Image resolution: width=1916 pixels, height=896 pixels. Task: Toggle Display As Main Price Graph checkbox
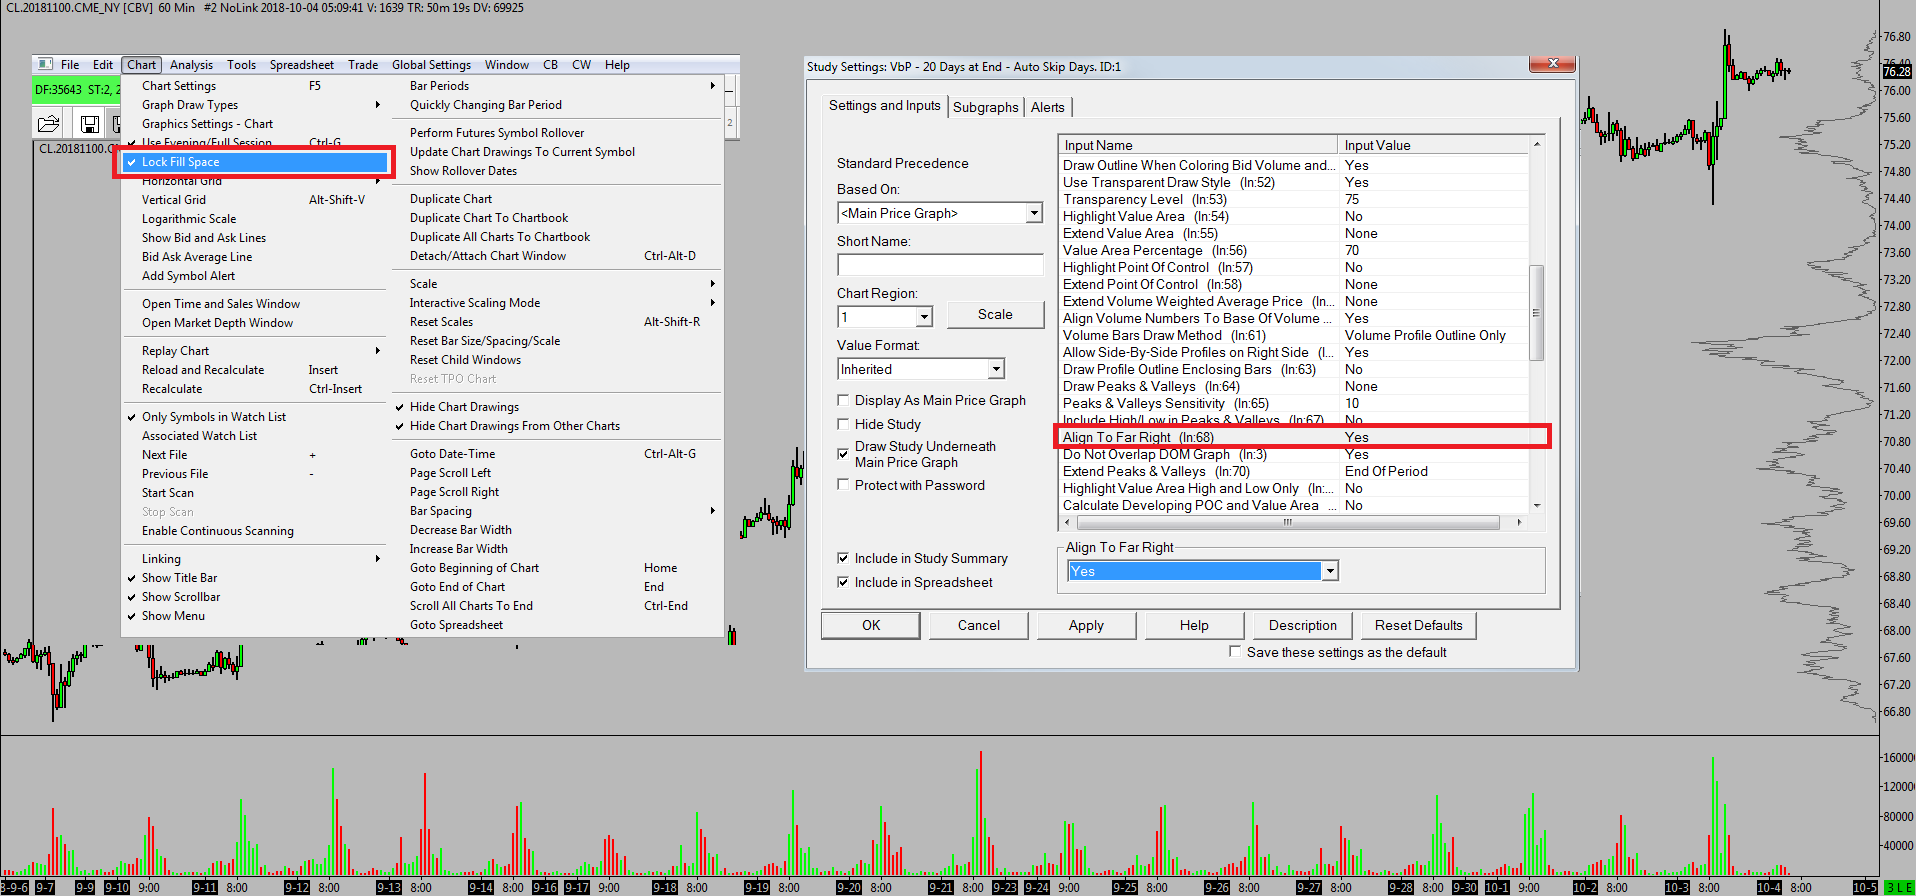pyautogui.click(x=843, y=400)
